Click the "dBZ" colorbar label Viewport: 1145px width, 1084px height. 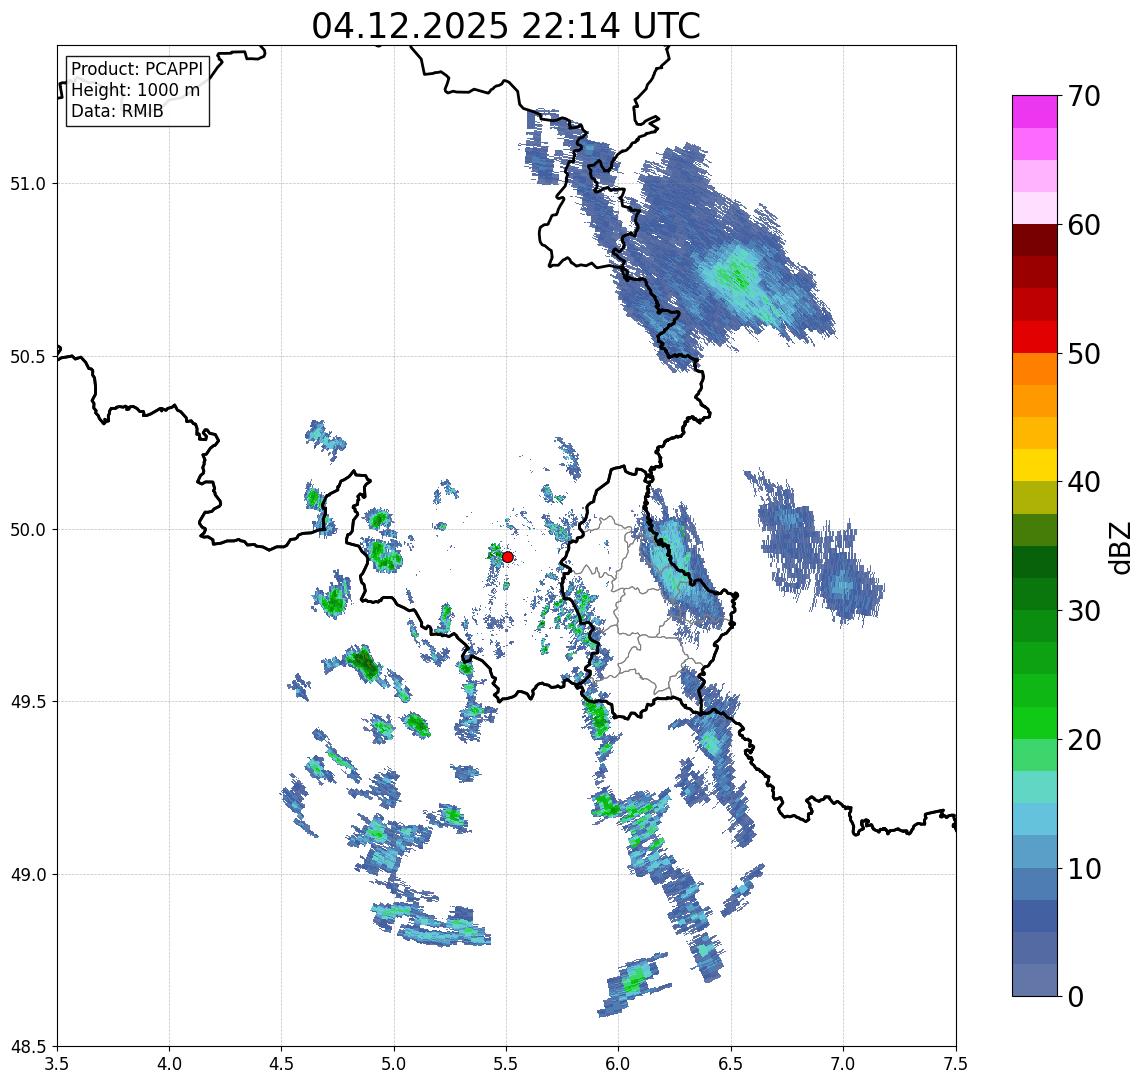1119,548
